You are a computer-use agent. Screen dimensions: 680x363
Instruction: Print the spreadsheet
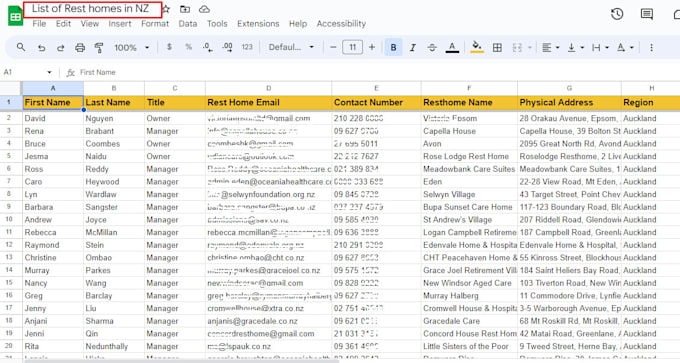pos(80,48)
